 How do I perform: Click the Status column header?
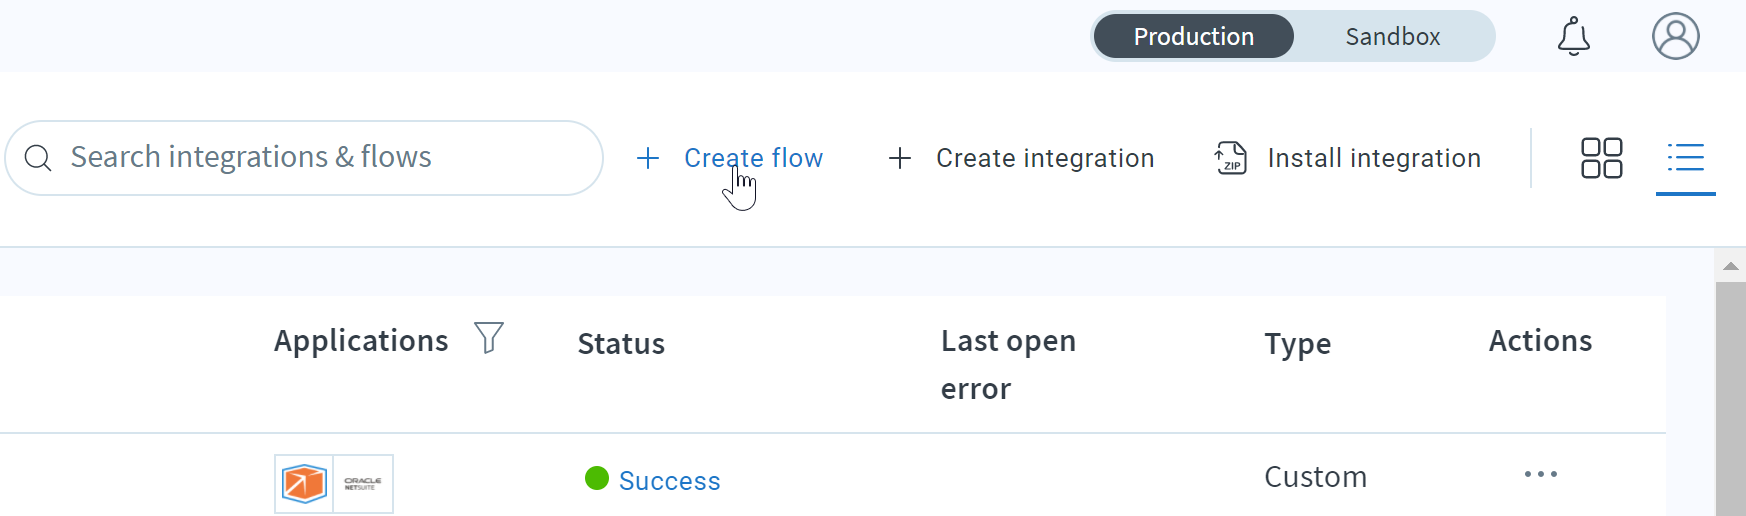pos(621,343)
